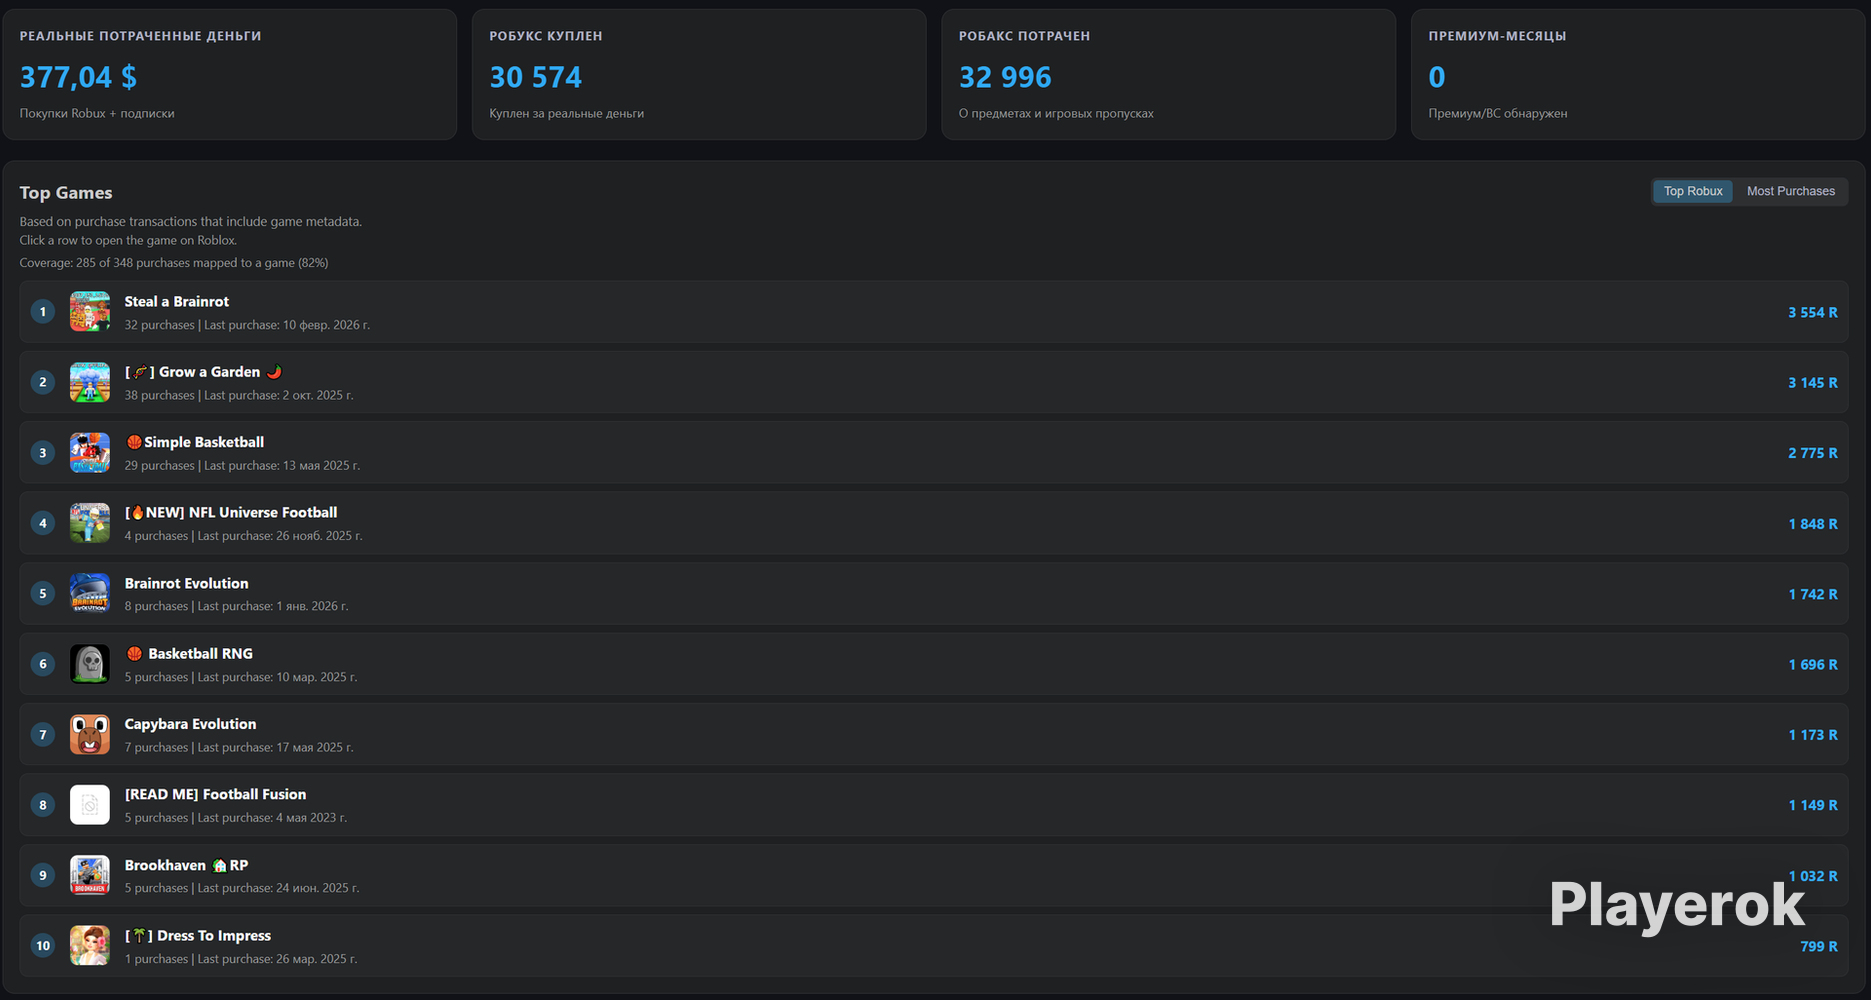Select the Simple Basketball game thumbnail
This screenshot has width=1871, height=1000.
(x=90, y=453)
